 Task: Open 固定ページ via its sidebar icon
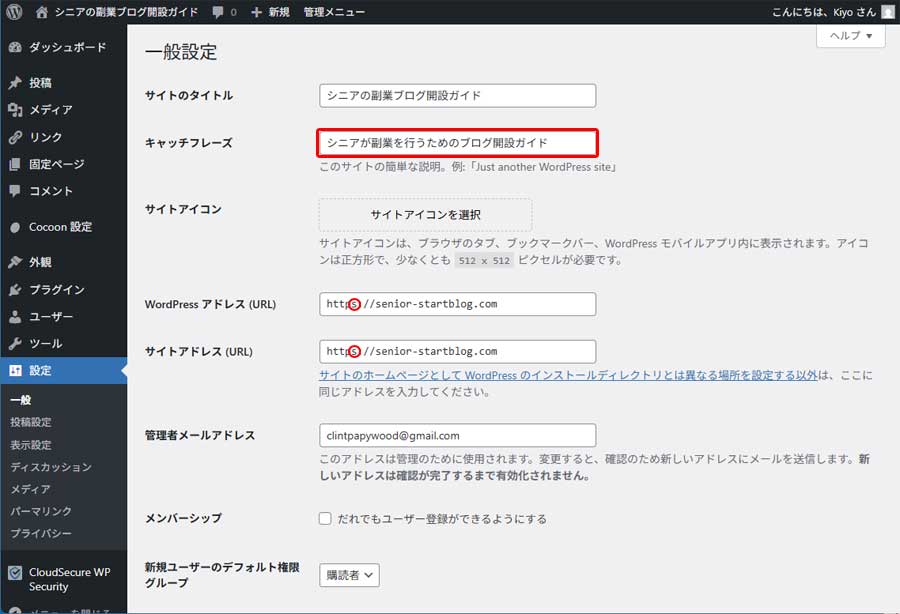[x=14, y=164]
